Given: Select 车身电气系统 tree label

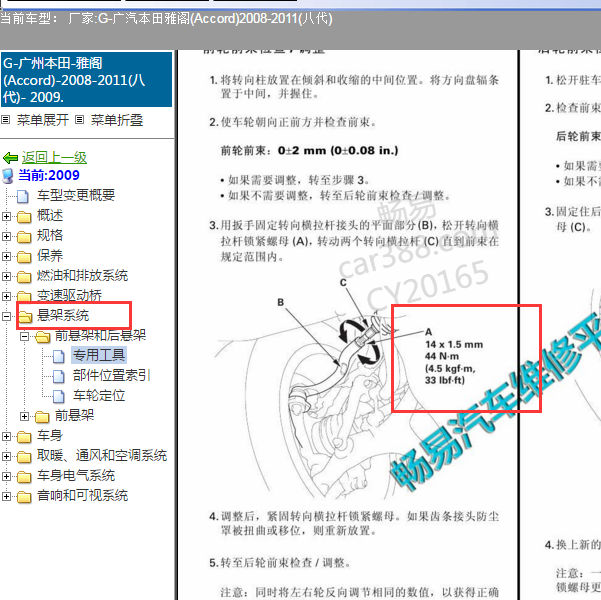Looking at the screenshot, I should (76, 475).
